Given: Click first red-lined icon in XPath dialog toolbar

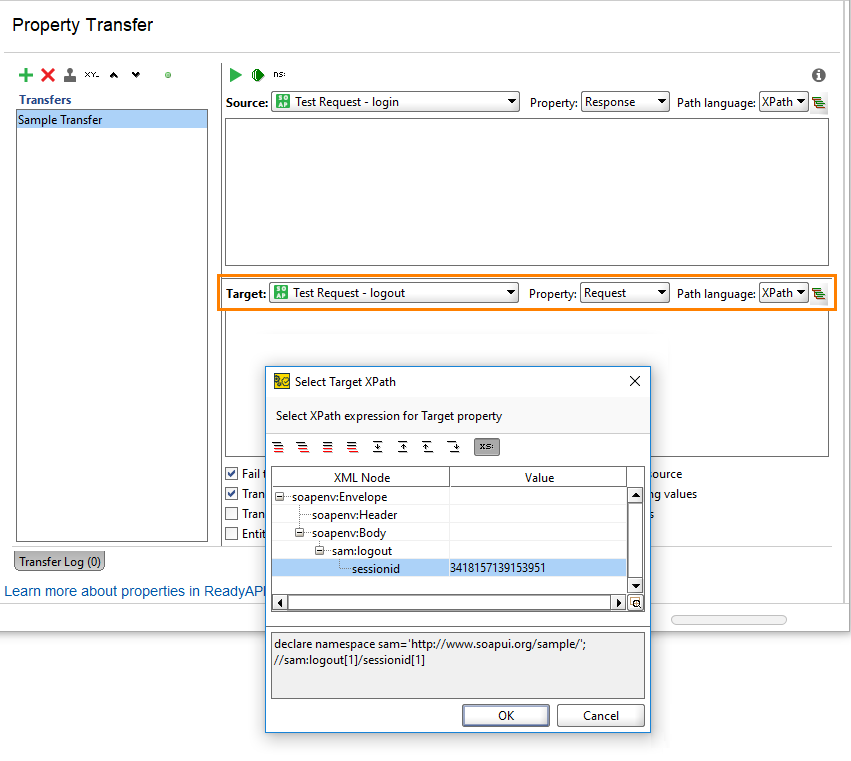Looking at the screenshot, I should 278,447.
